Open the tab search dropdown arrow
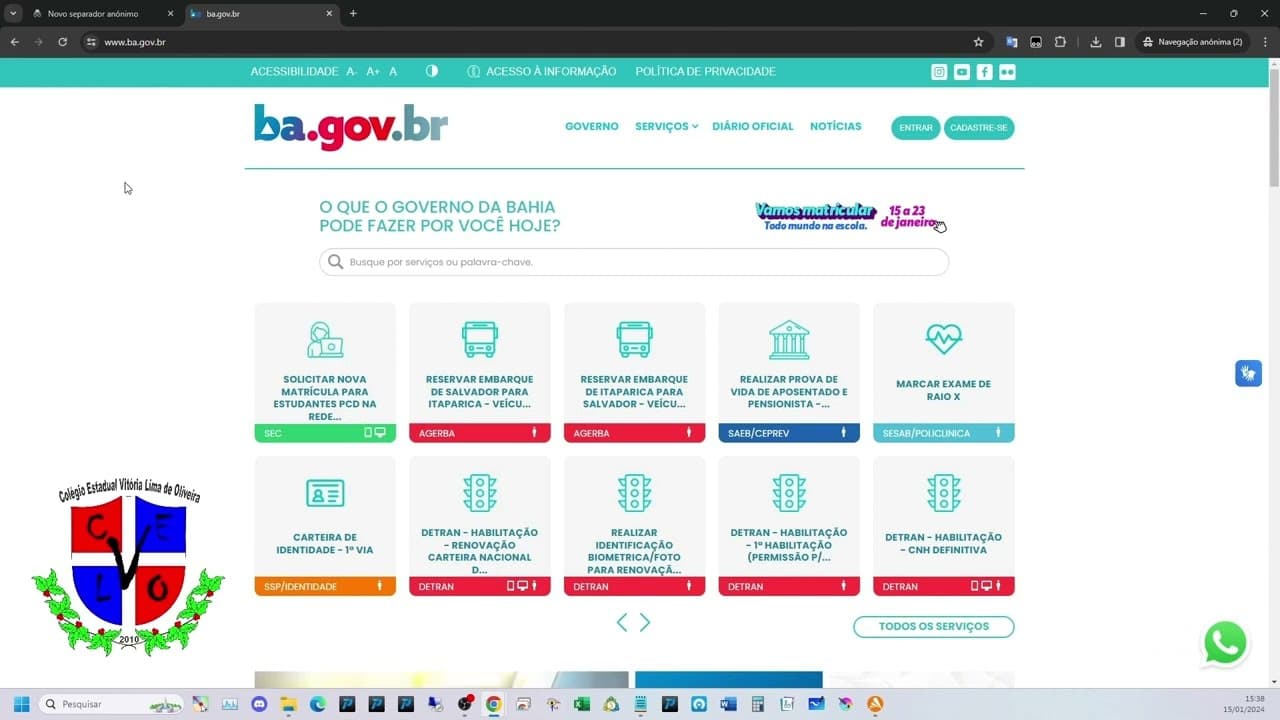Image resolution: width=1280 pixels, height=720 pixels. point(13,13)
